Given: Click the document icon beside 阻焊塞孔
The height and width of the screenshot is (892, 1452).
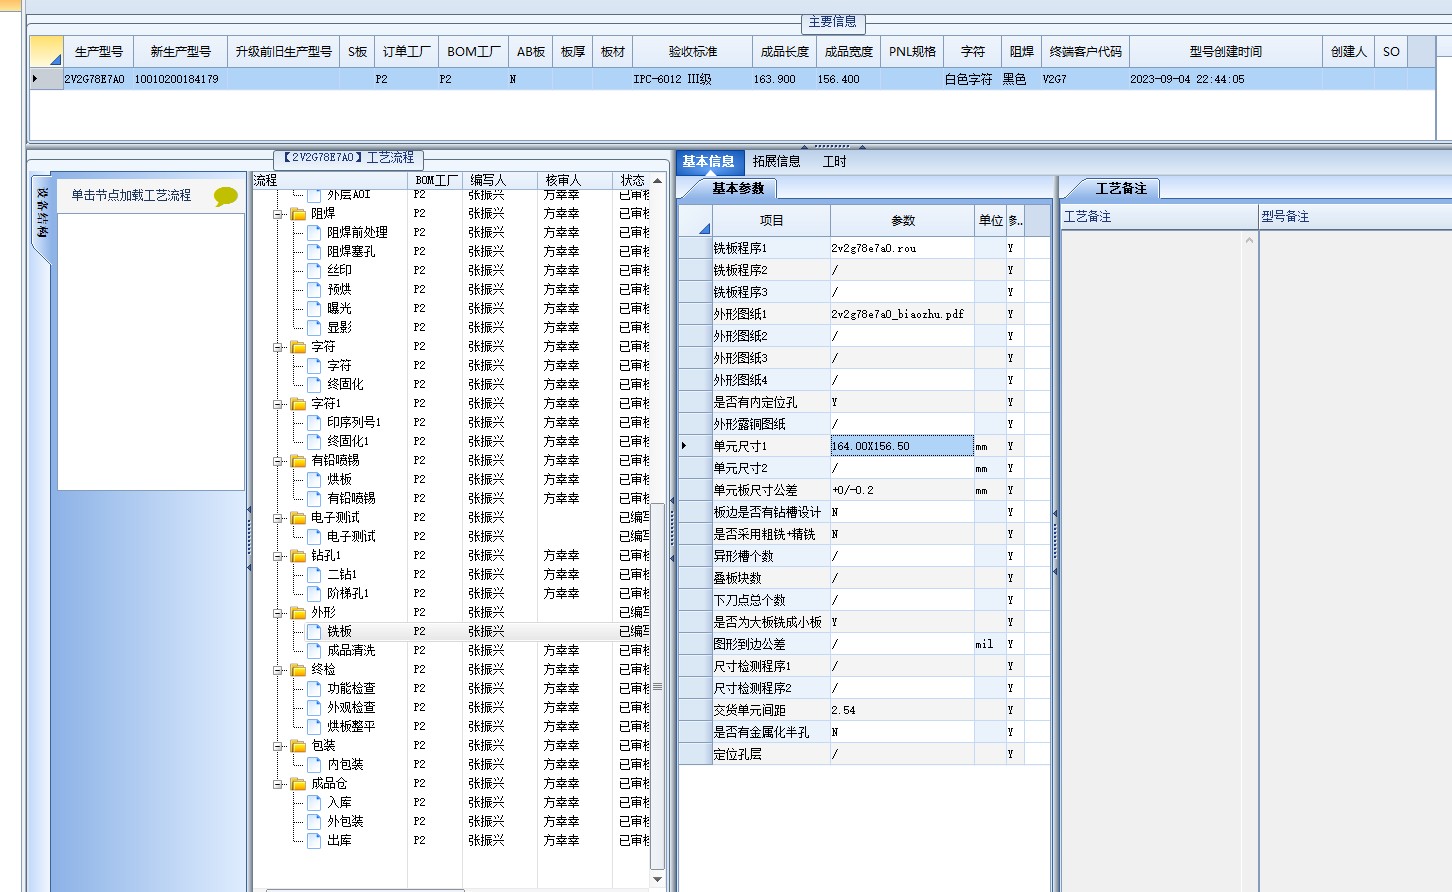Looking at the screenshot, I should tap(314, 252).
